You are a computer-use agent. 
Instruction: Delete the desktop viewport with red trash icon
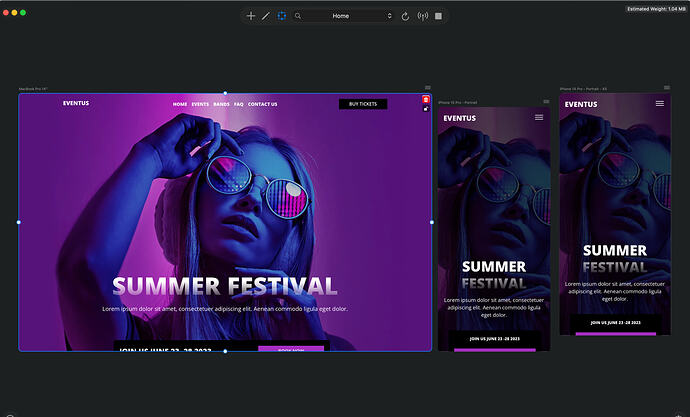pos(426,99)
